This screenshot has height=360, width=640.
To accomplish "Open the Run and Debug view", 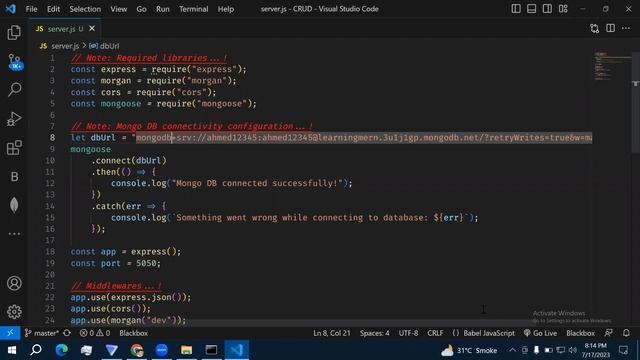I will (x=14, y=119).
